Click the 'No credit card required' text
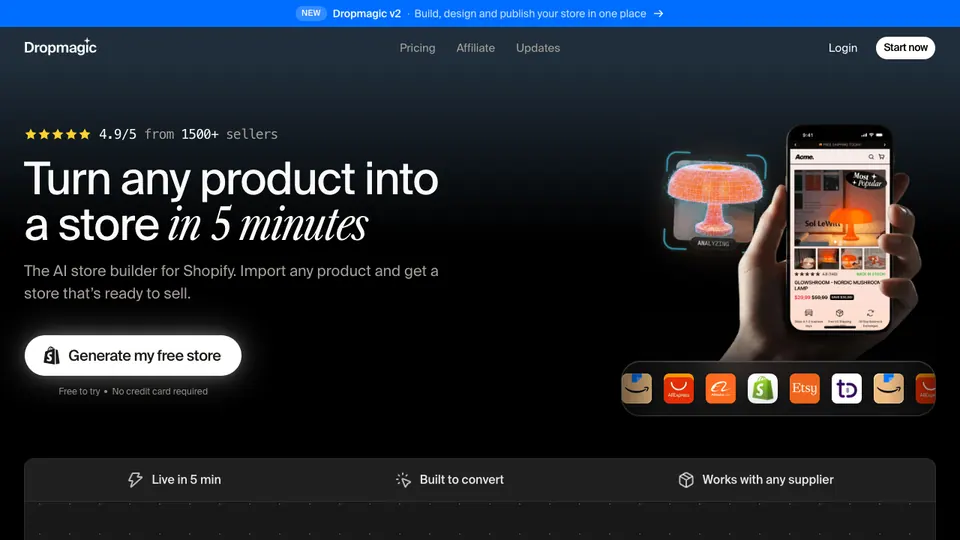960x540 pixels. (160, 391)
